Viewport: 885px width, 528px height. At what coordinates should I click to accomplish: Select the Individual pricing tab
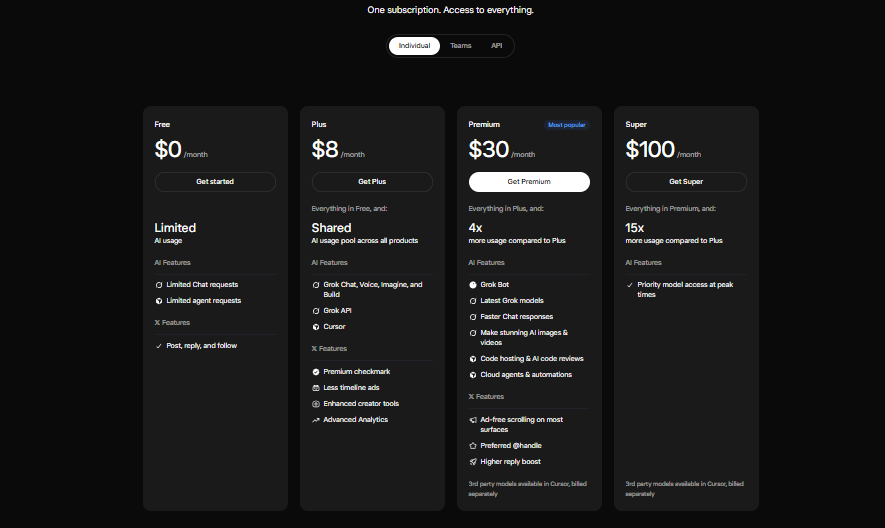(414, 46)
